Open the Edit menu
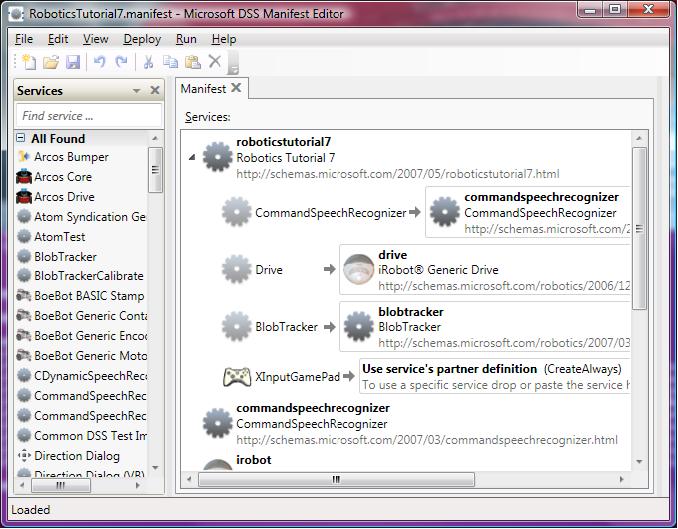The height and width of the screenshot is (529, 678). (x=58, y=39)
